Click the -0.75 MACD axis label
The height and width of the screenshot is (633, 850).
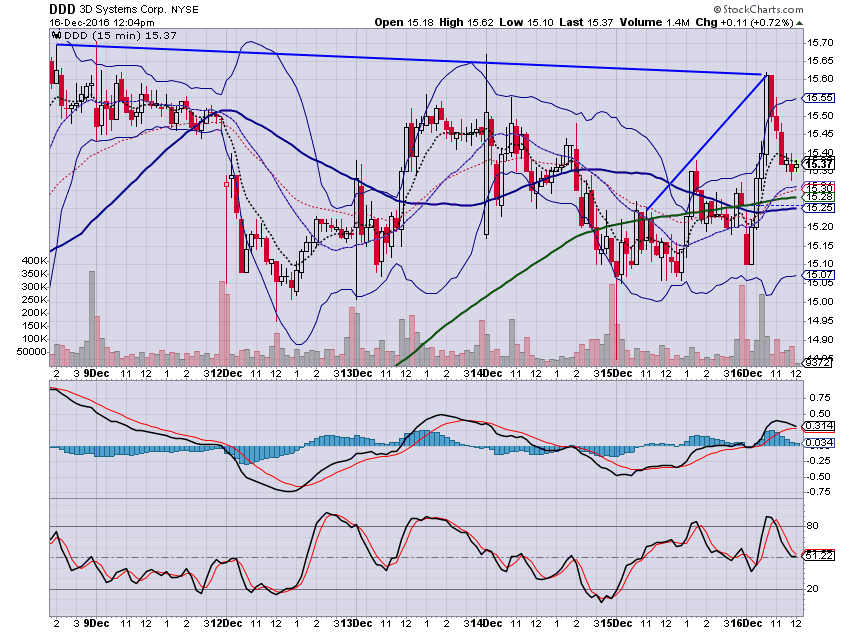819,492
